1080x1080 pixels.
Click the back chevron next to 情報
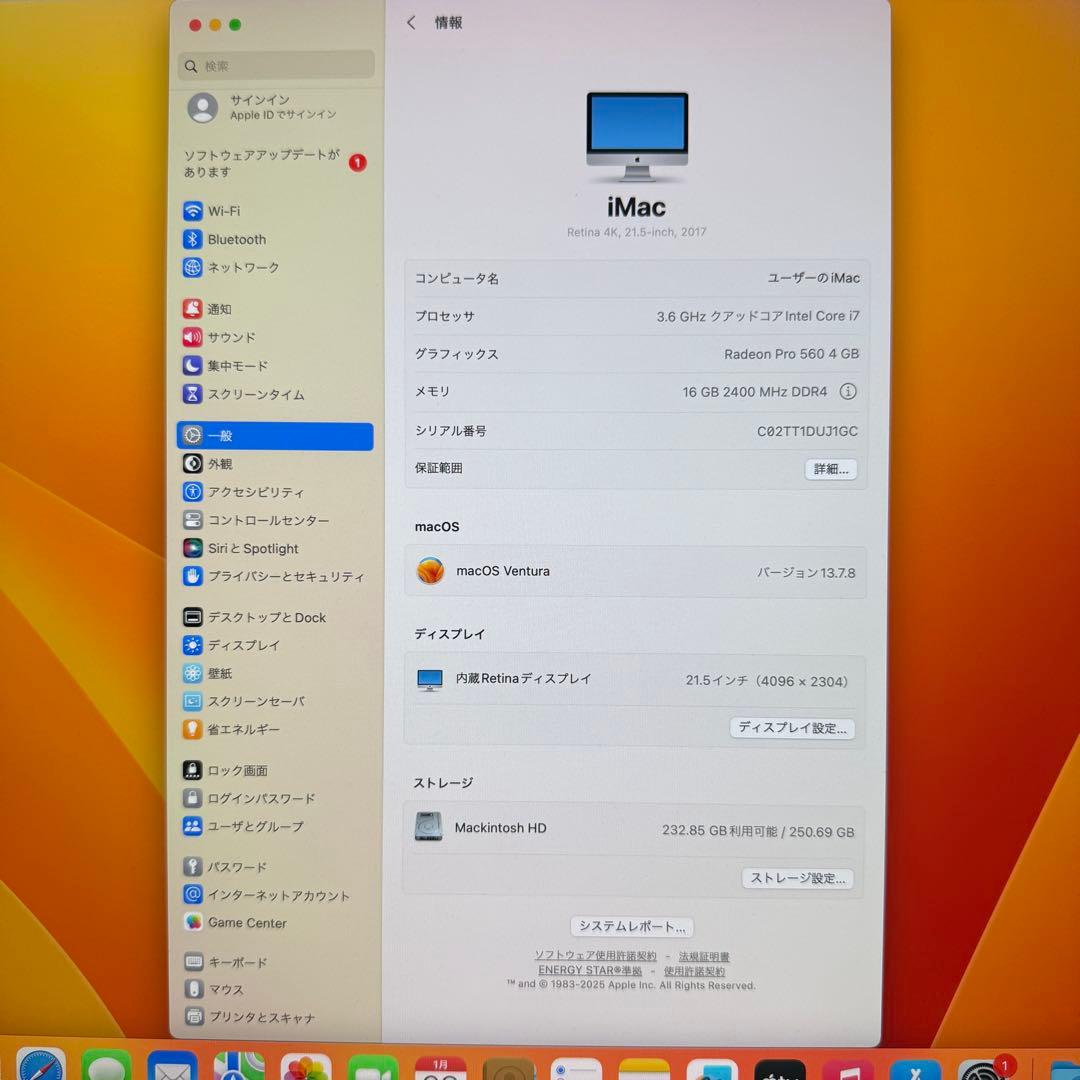411,22
